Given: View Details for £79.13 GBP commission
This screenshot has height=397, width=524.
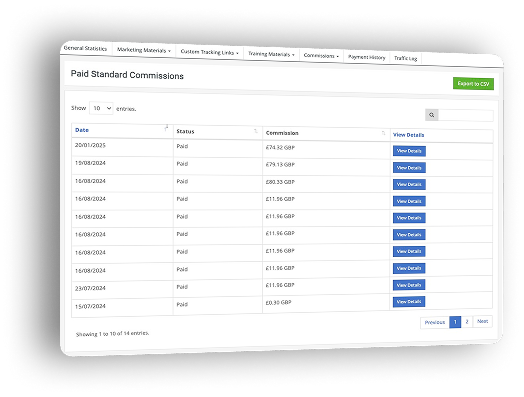Looking at the screenshot, I should [x=409, y=168].
